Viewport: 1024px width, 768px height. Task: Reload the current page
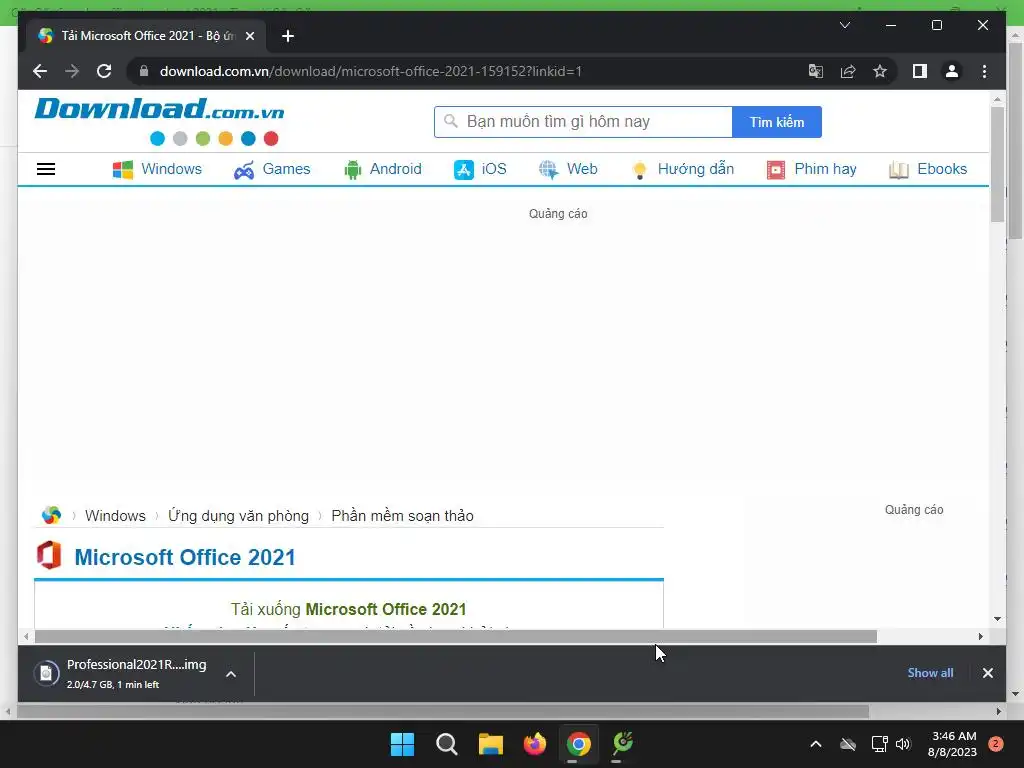coord(104,71)
